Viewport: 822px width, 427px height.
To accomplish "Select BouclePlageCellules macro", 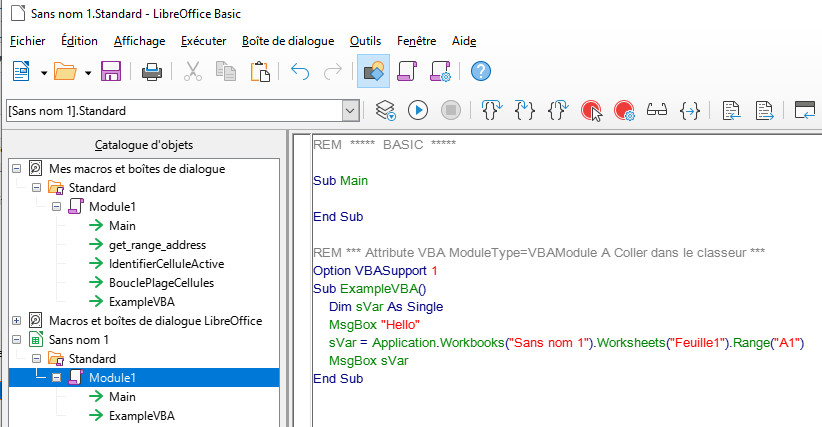I will [x=161, y=282].
